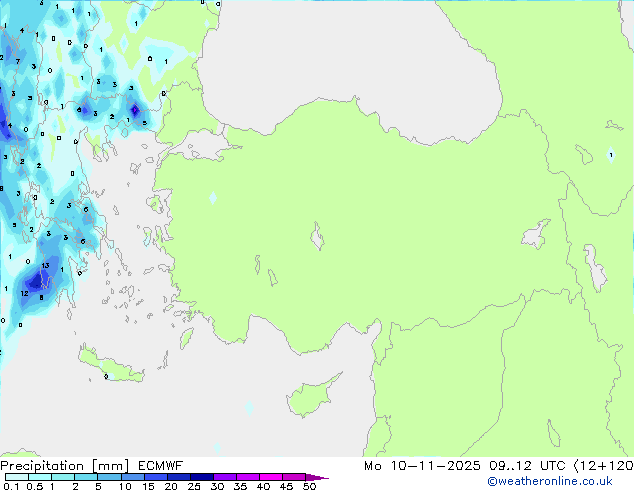Click the 15–20 mm legend color box
The image size is (634, 490).
pyautogui.click(x=155, y=477)
